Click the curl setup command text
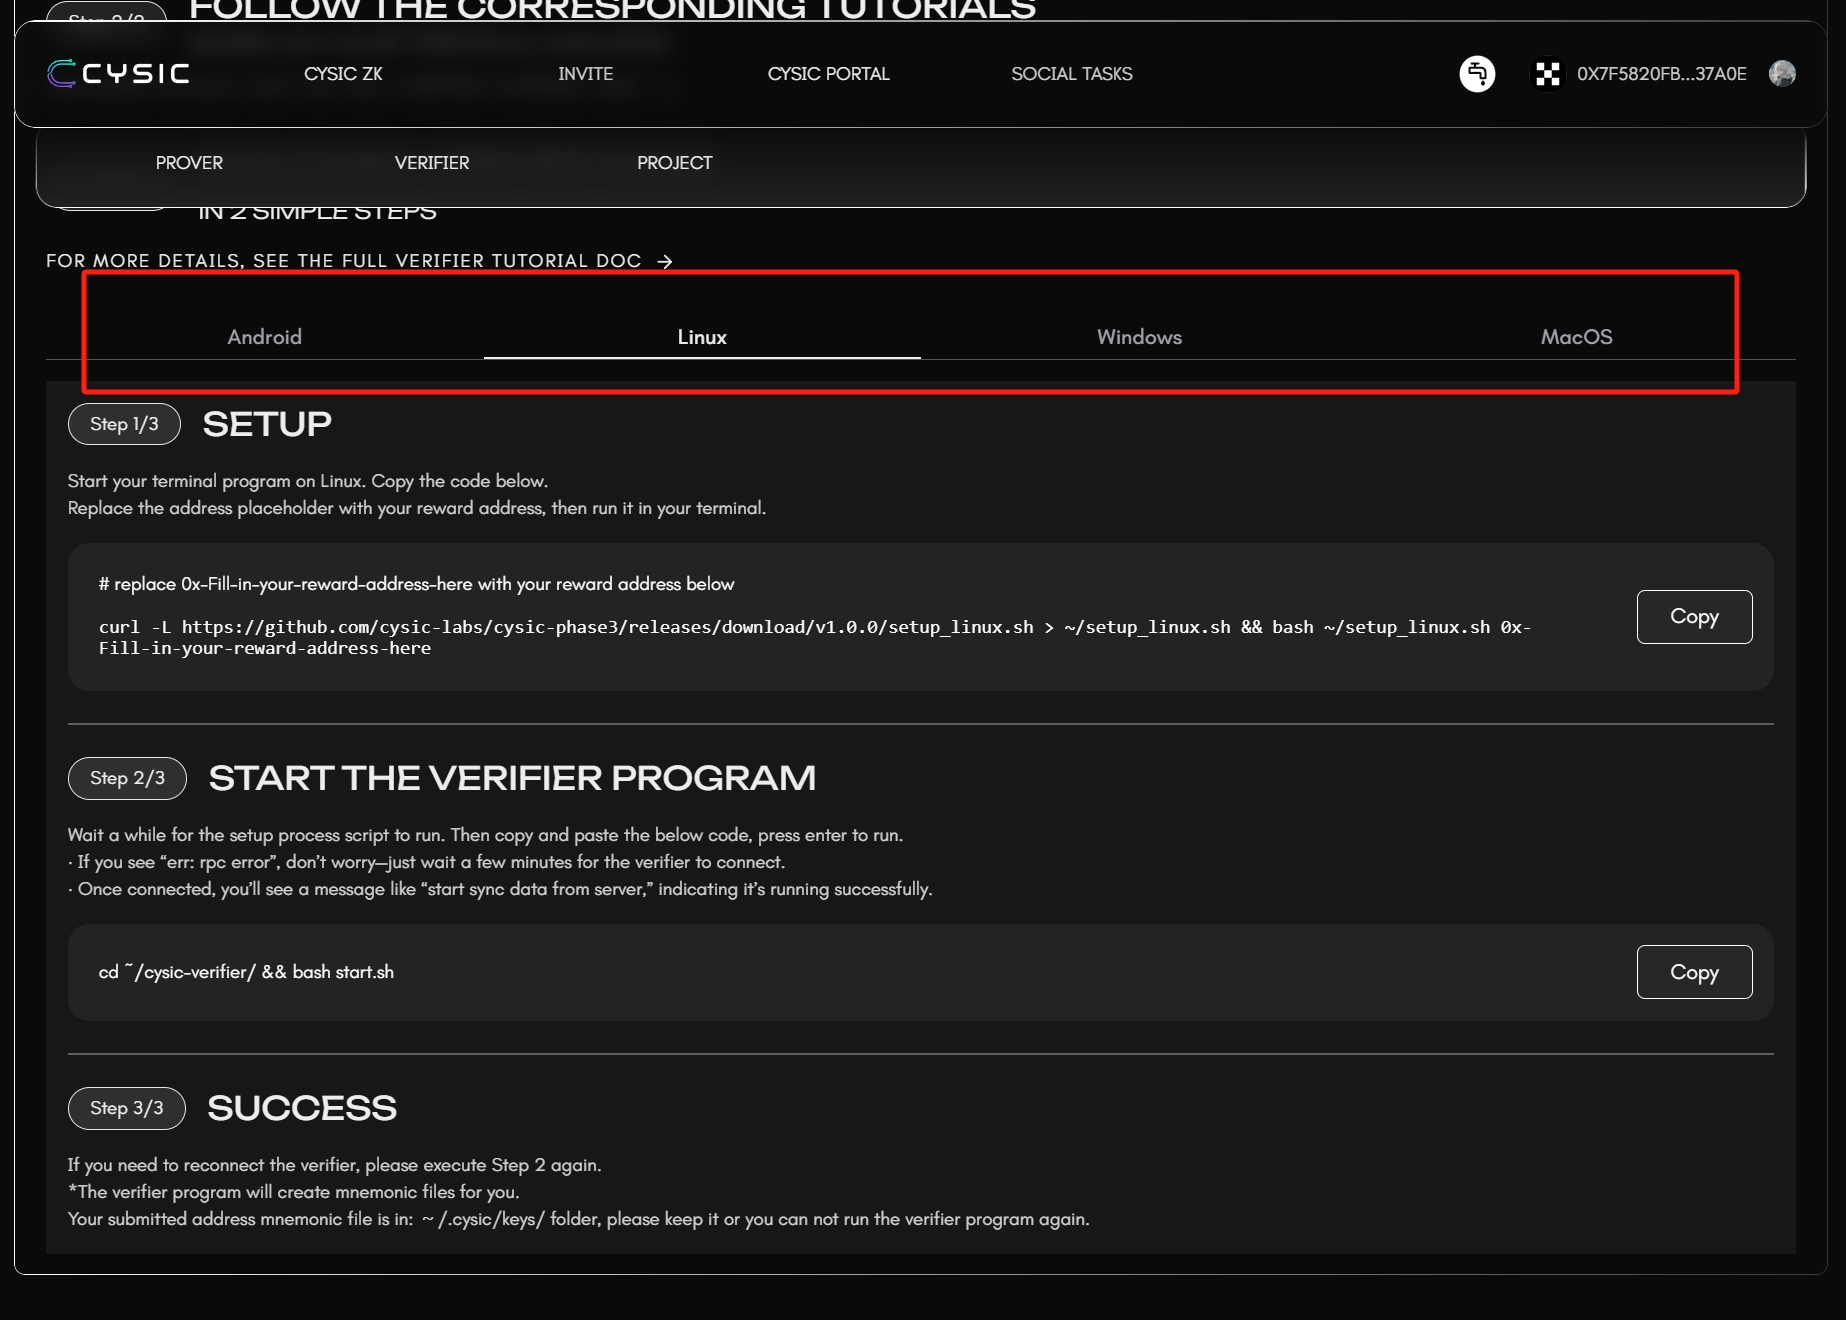The height and width of the screenshot is (1320, 1846). click(815, 637)
